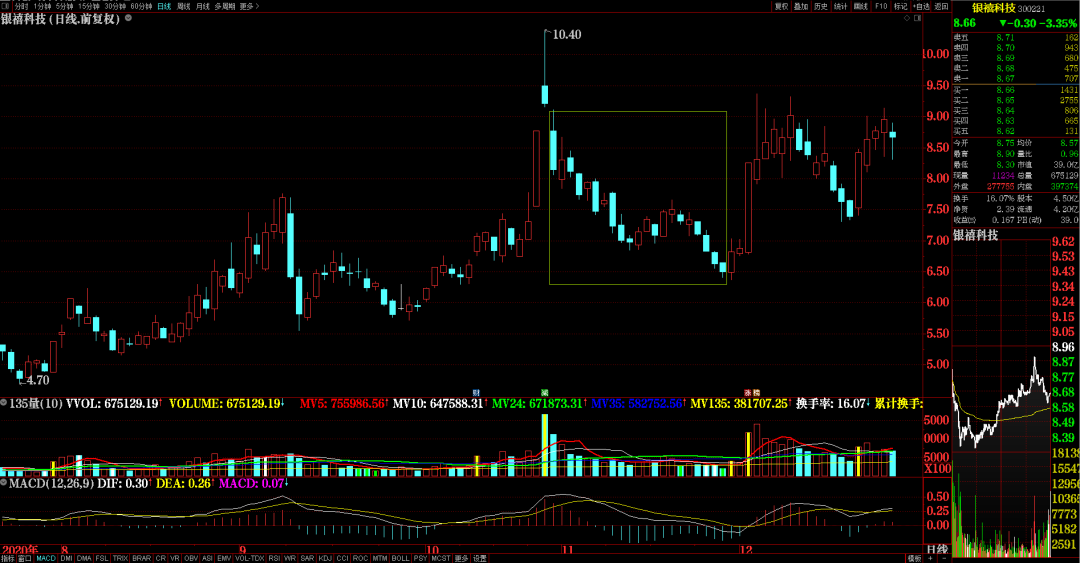Viewport: 1080px width, 563px height.
Task: Select the RSI indicator tab
Action: click(x=274, y=558)
